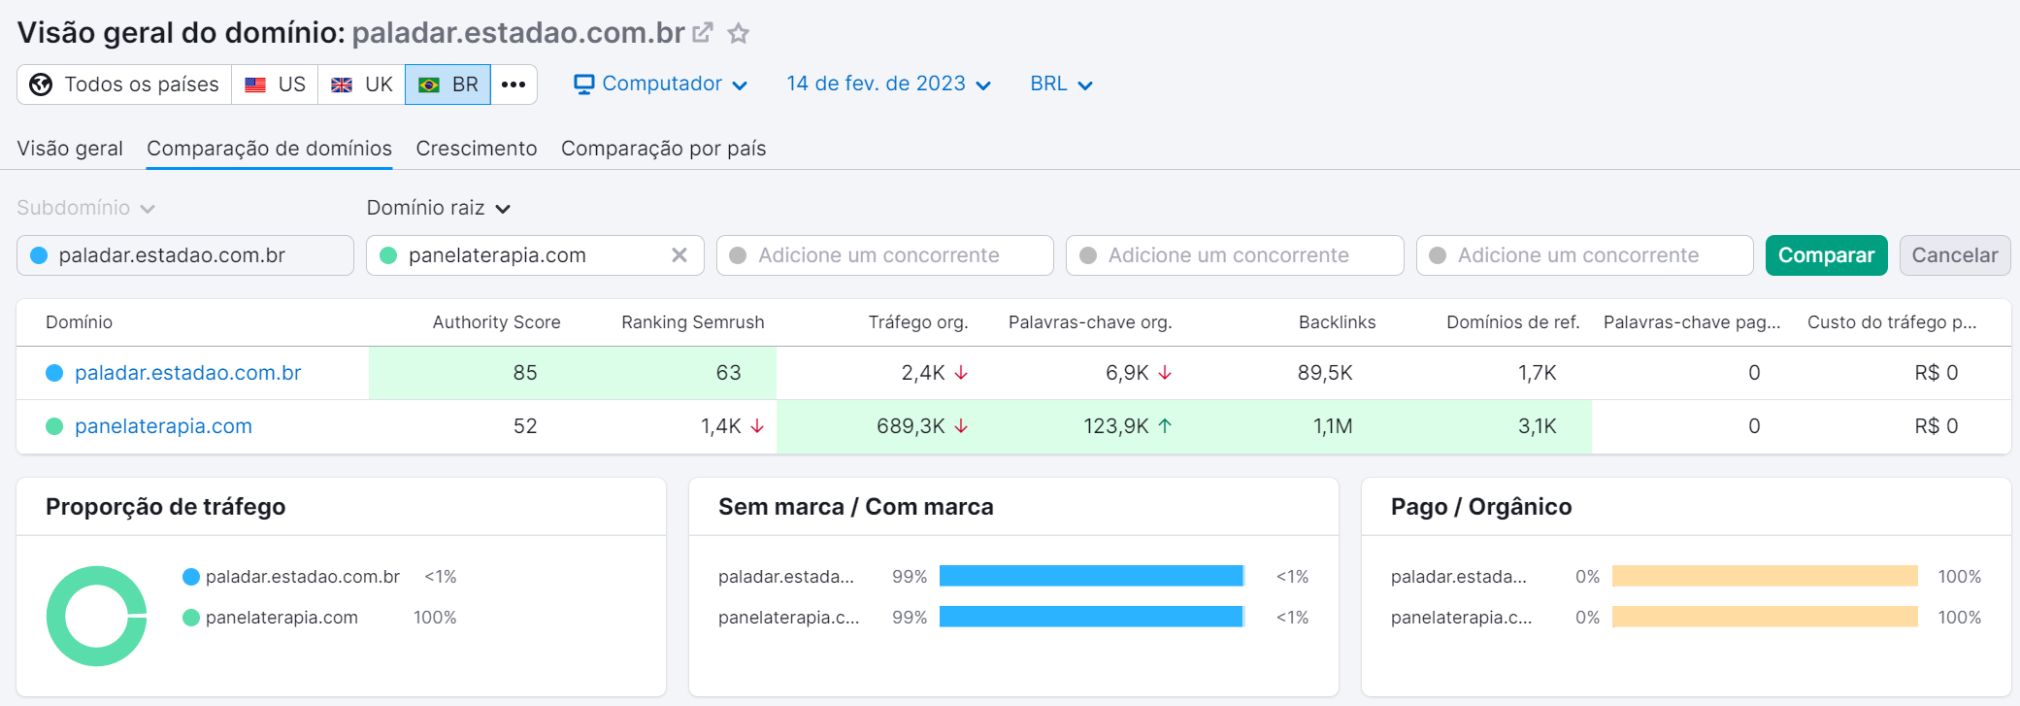This screenshot has width=2020, height=706.
Task: Click Backlinks column header
Action: click(x=1337, y=322)
